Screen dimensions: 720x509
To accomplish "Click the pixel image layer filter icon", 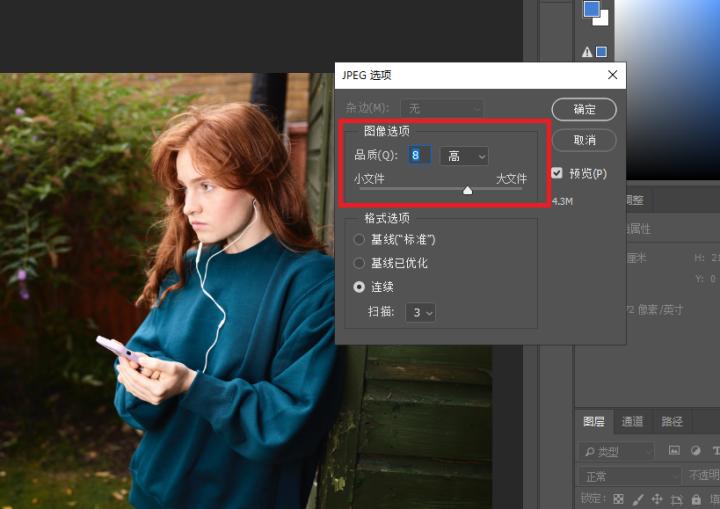I will [x=675, y=451].
